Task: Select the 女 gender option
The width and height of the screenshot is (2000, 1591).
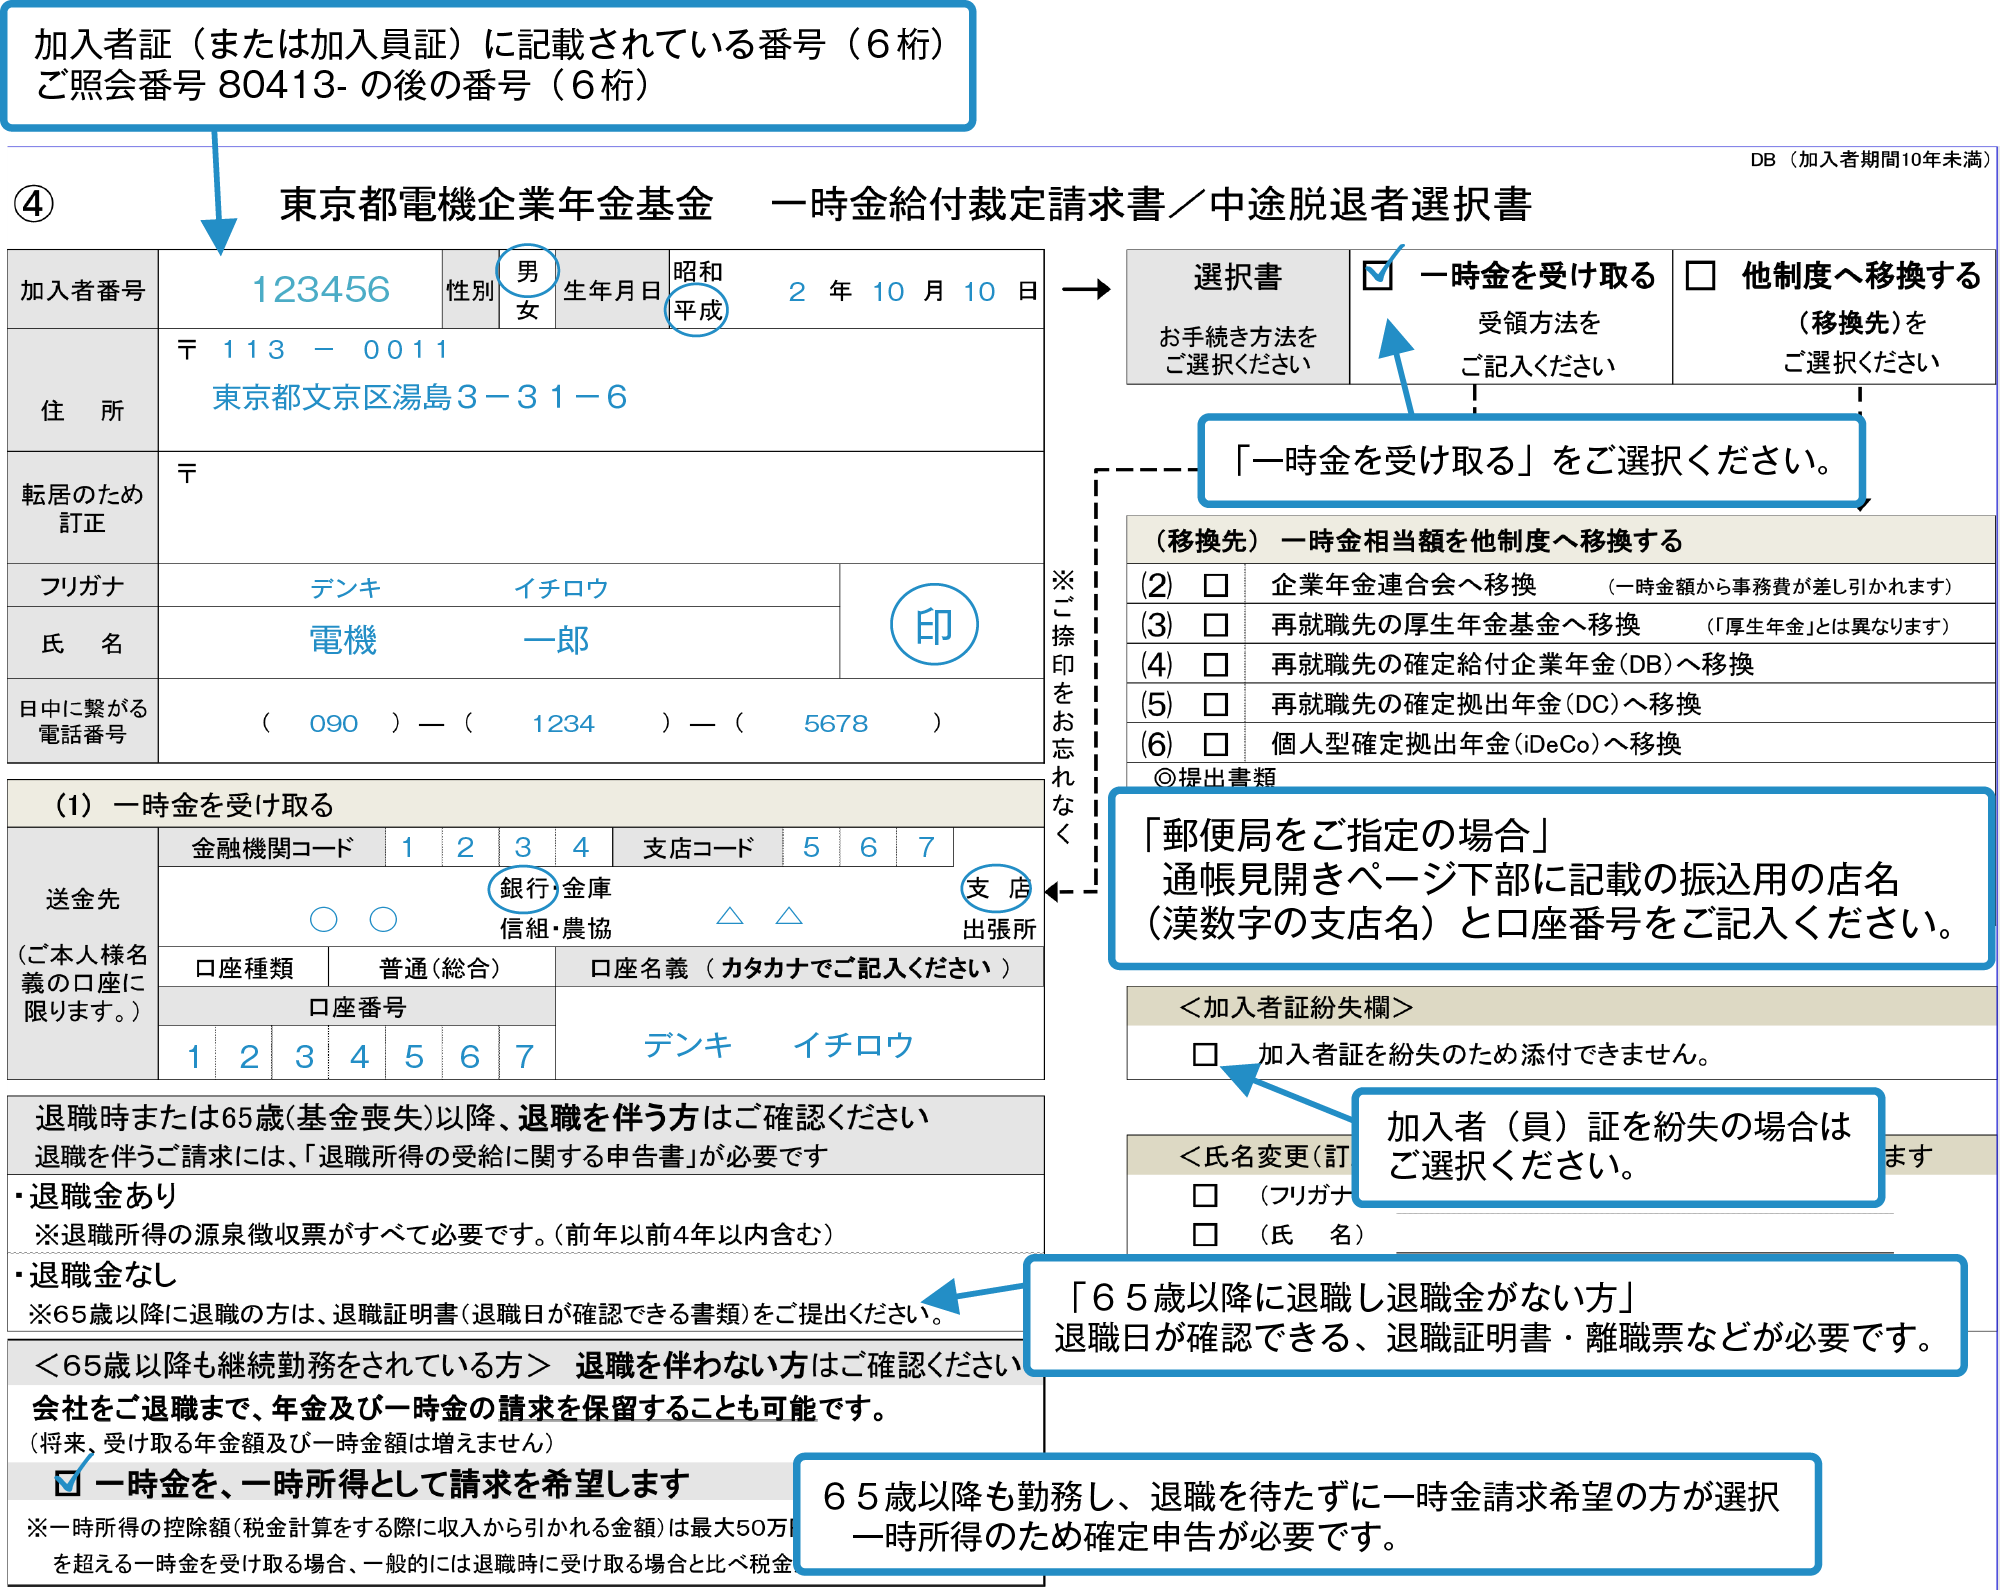Action: (x=527, y=311)
